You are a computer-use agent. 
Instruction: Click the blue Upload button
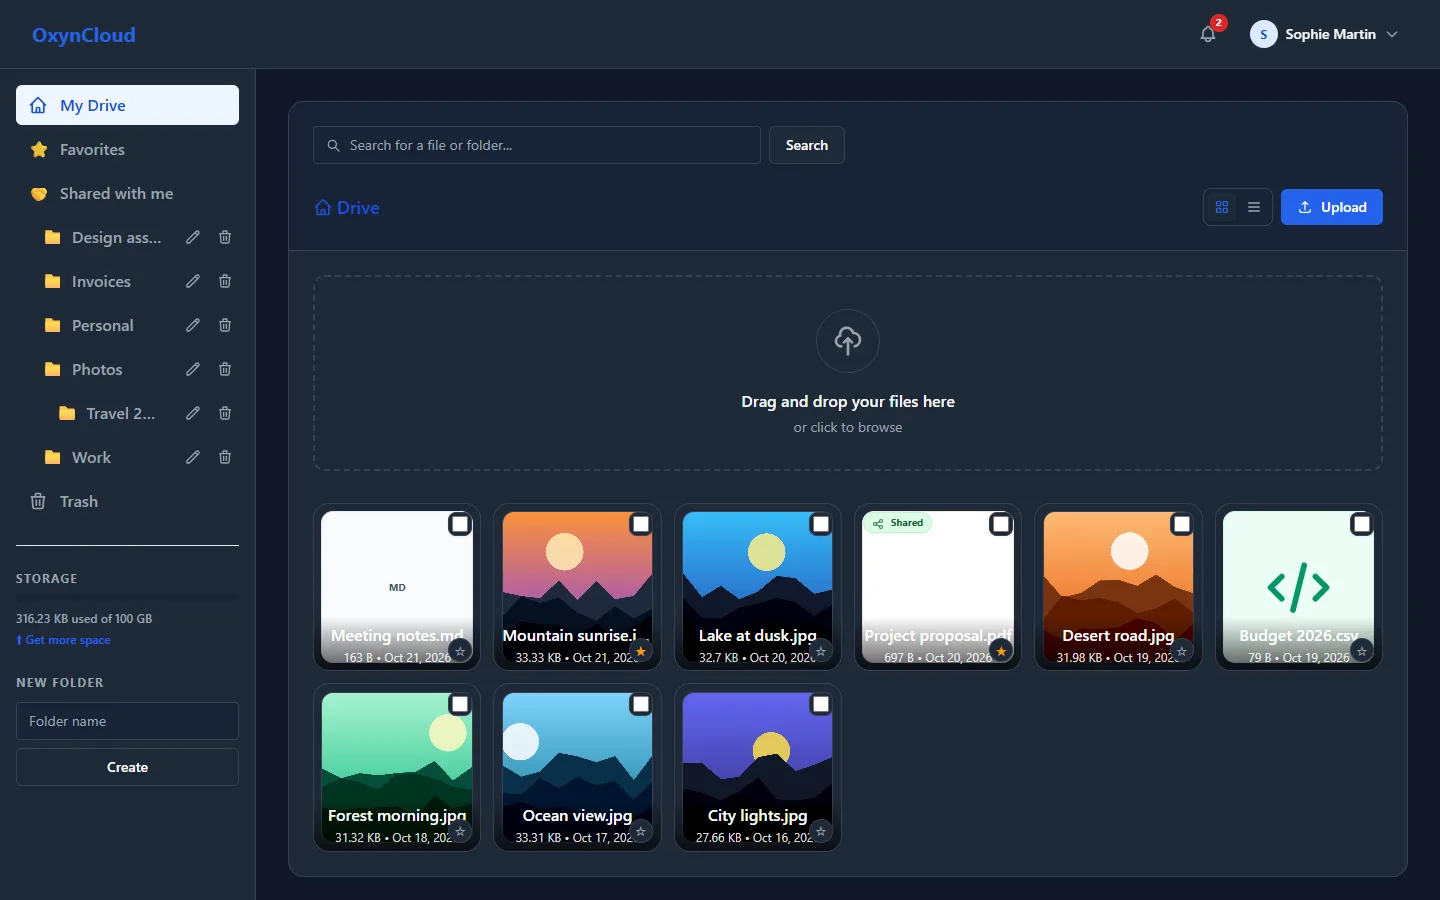(x=1332, y=207)
